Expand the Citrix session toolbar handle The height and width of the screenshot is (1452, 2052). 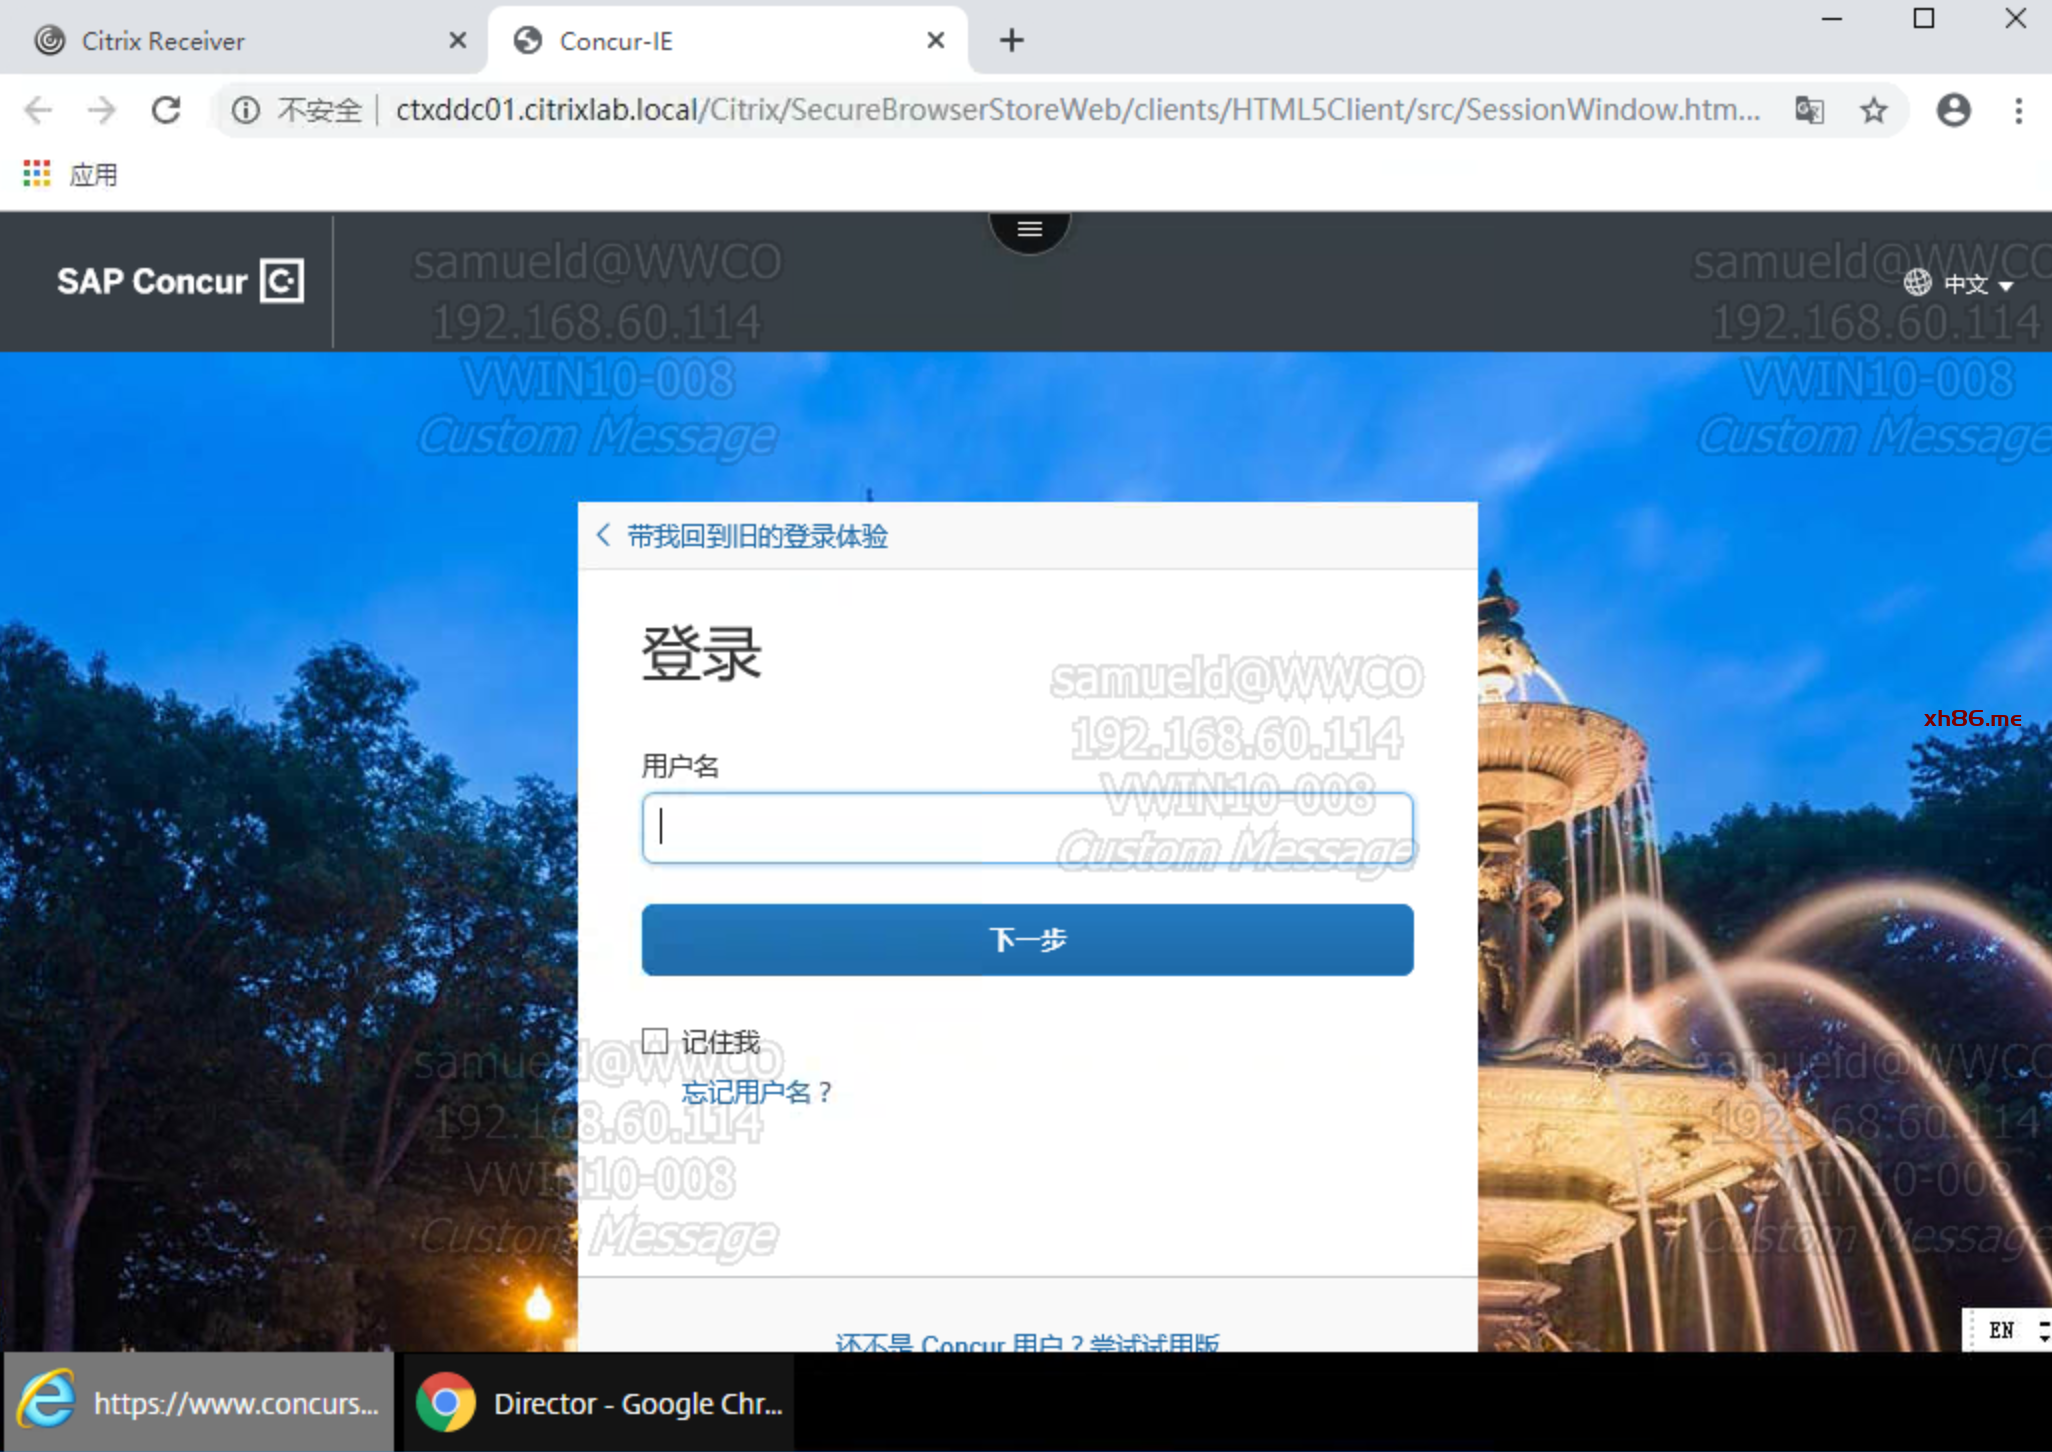click(1029, 230)
